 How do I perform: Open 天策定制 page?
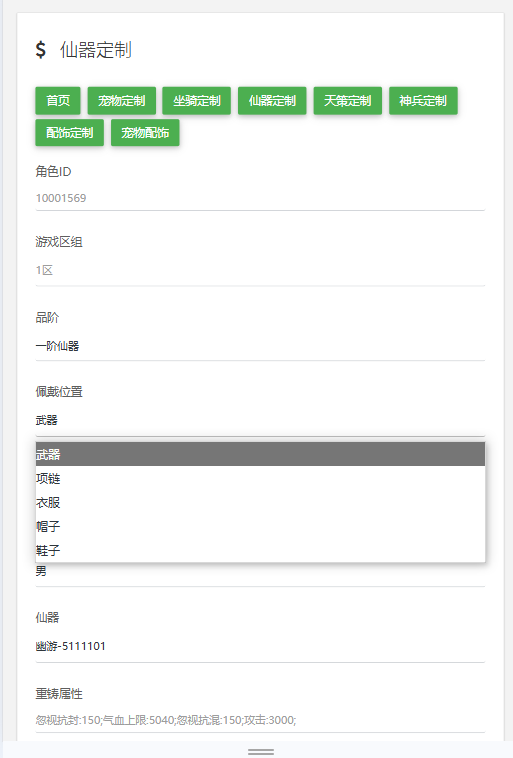348,101
